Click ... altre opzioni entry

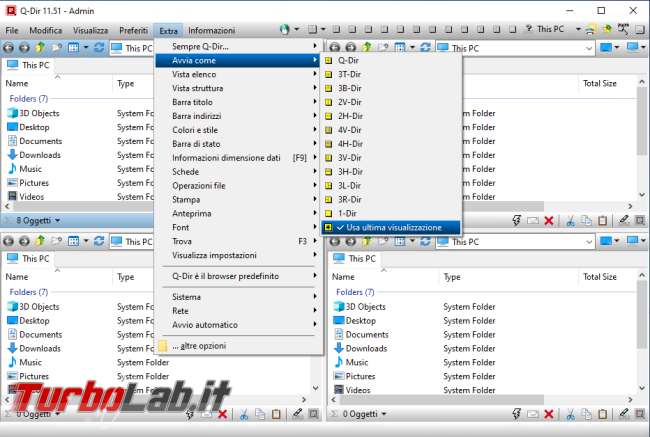(238, 346)
